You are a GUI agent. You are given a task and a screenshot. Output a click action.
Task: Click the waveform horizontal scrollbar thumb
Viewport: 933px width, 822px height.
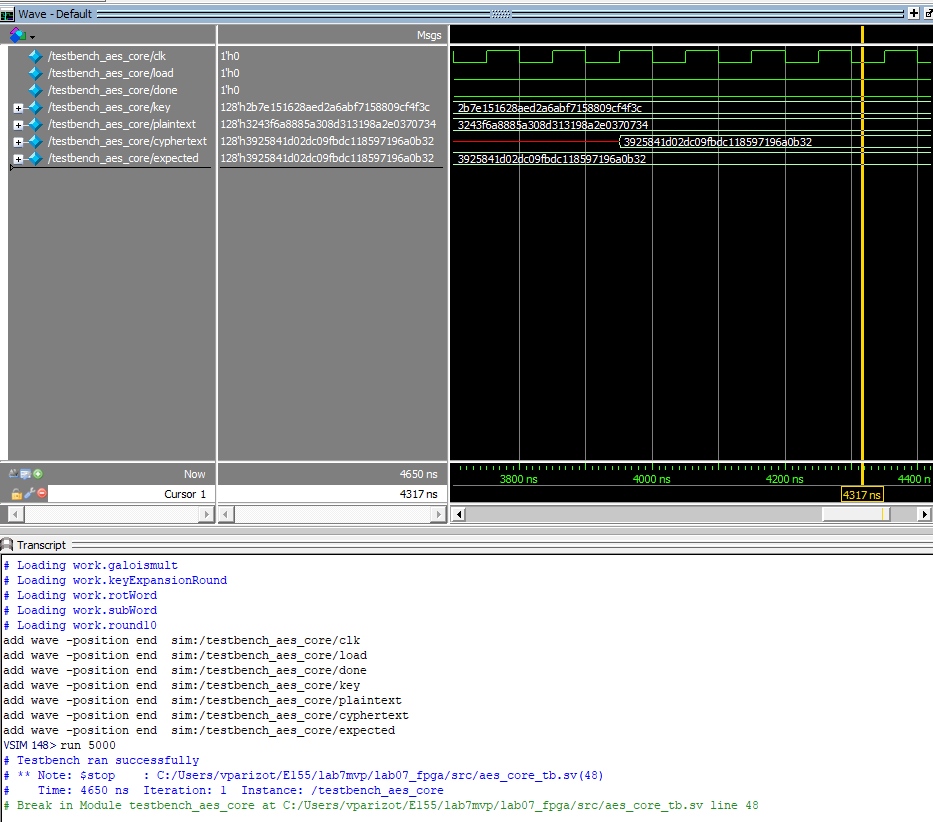[x=856, y=514]
